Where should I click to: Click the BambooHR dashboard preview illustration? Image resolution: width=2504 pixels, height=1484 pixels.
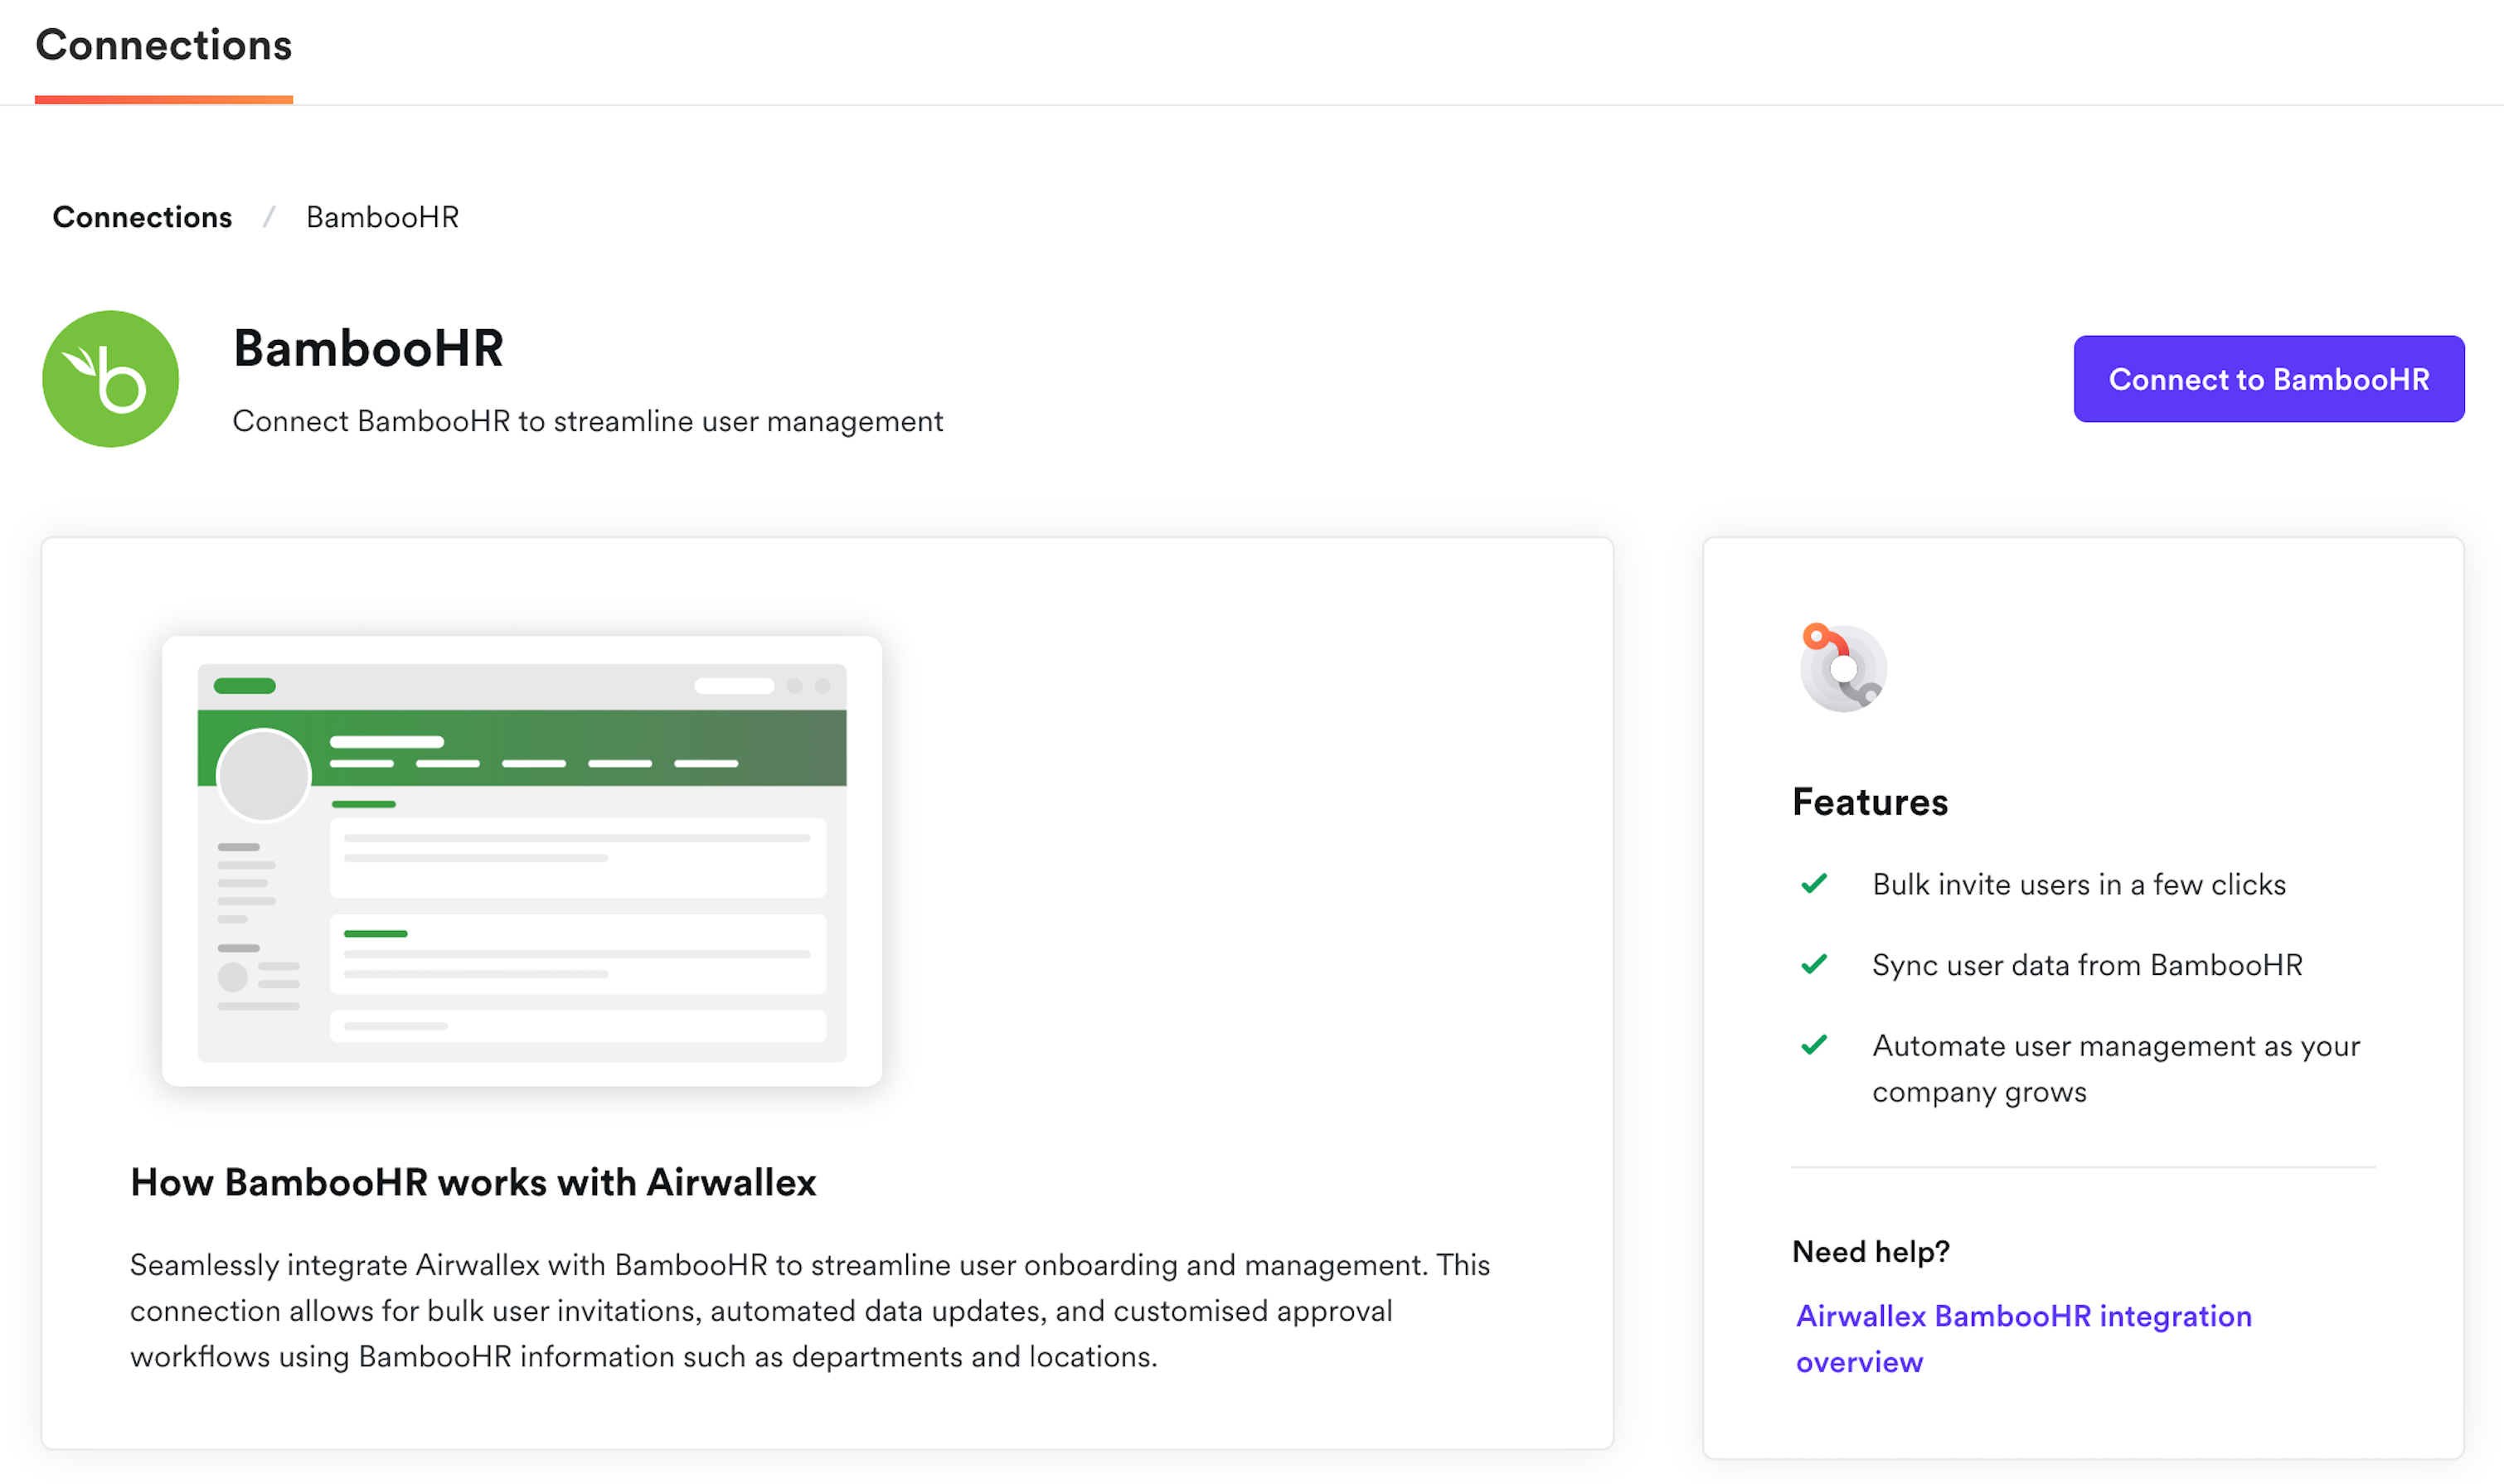click(521, 861)
